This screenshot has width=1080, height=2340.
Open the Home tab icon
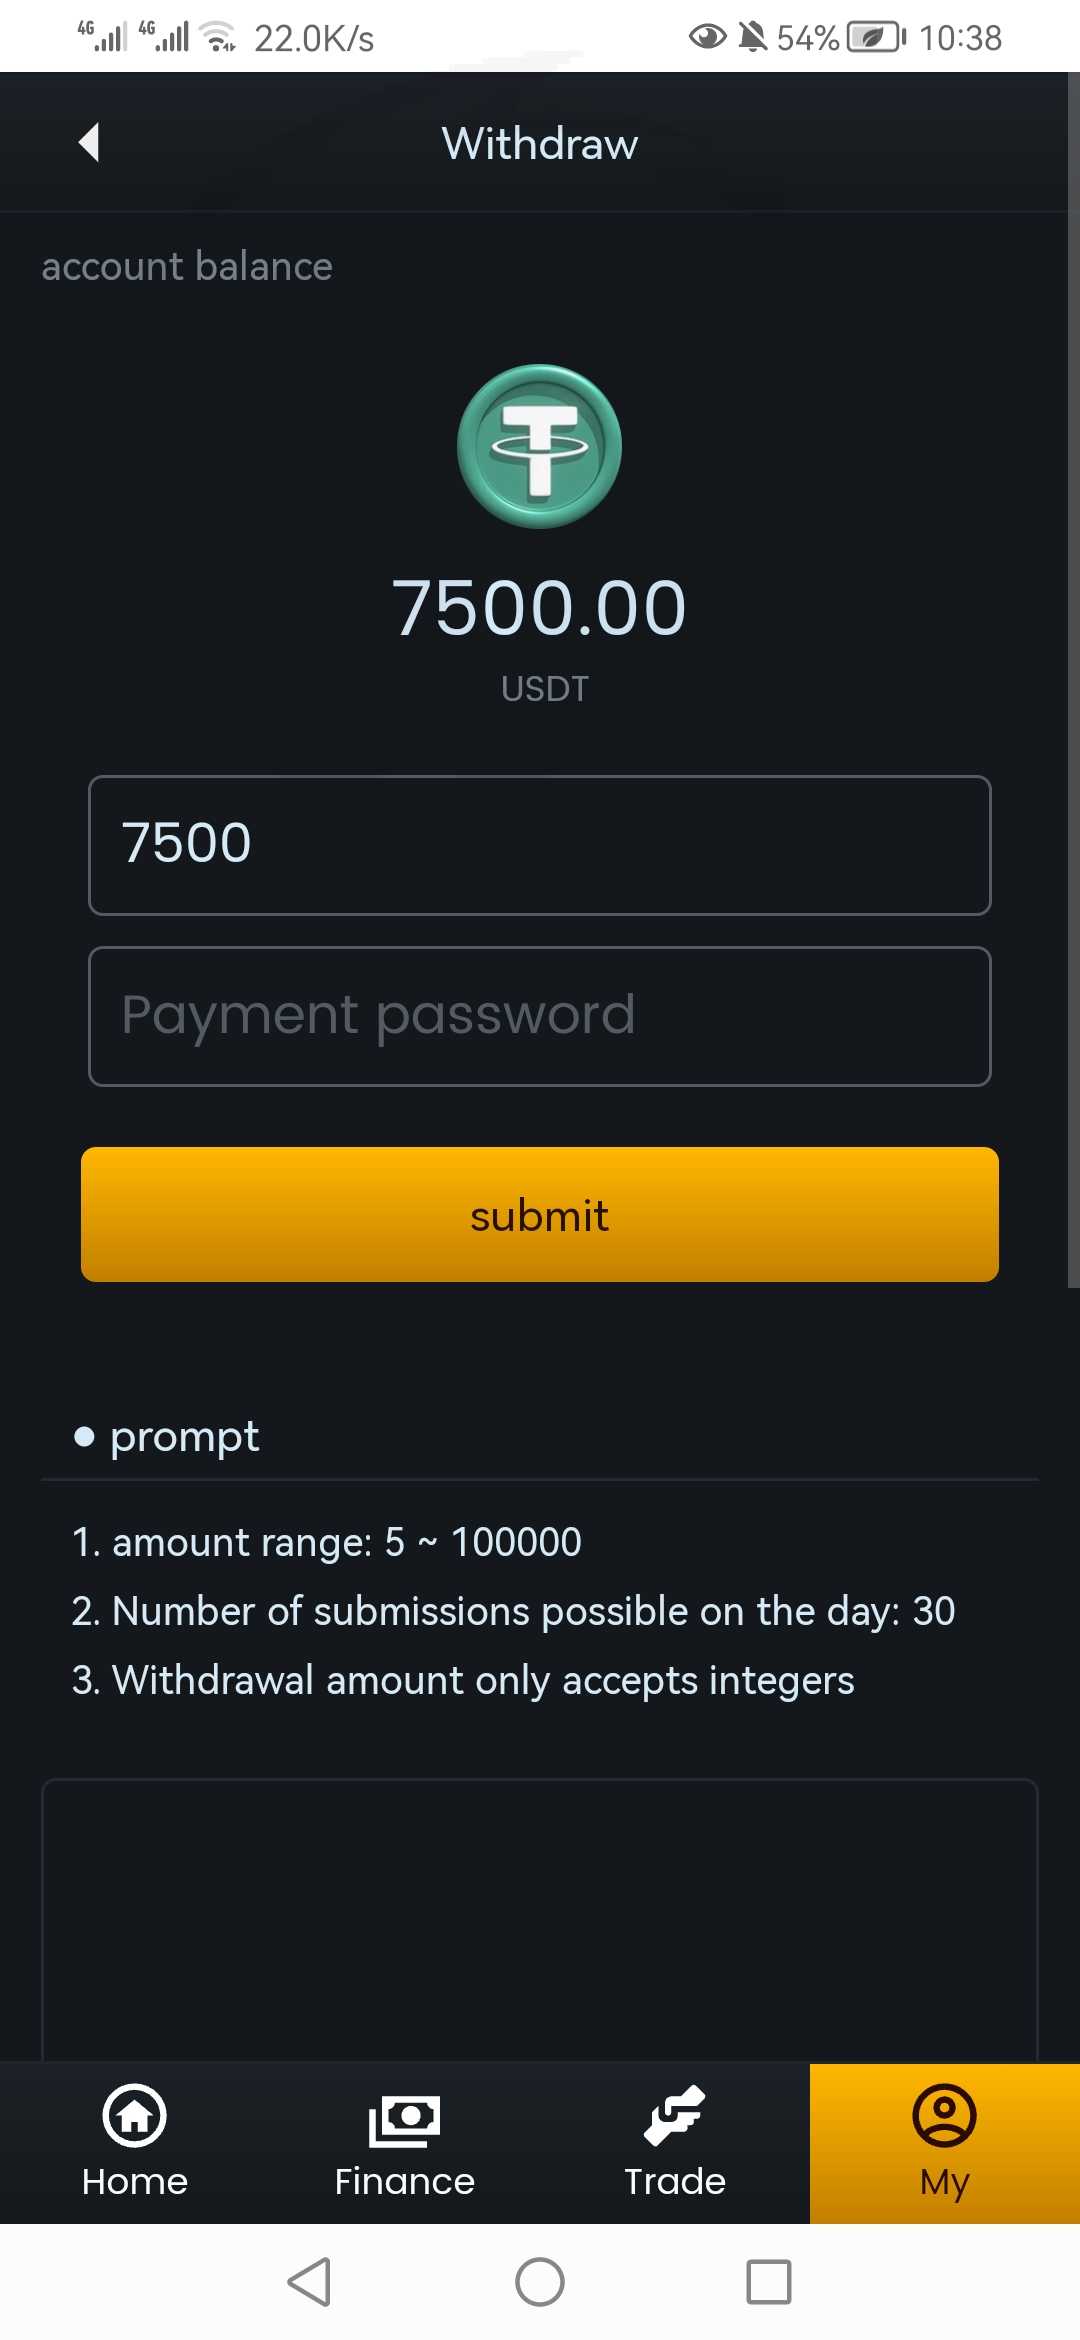point(134,2115)
